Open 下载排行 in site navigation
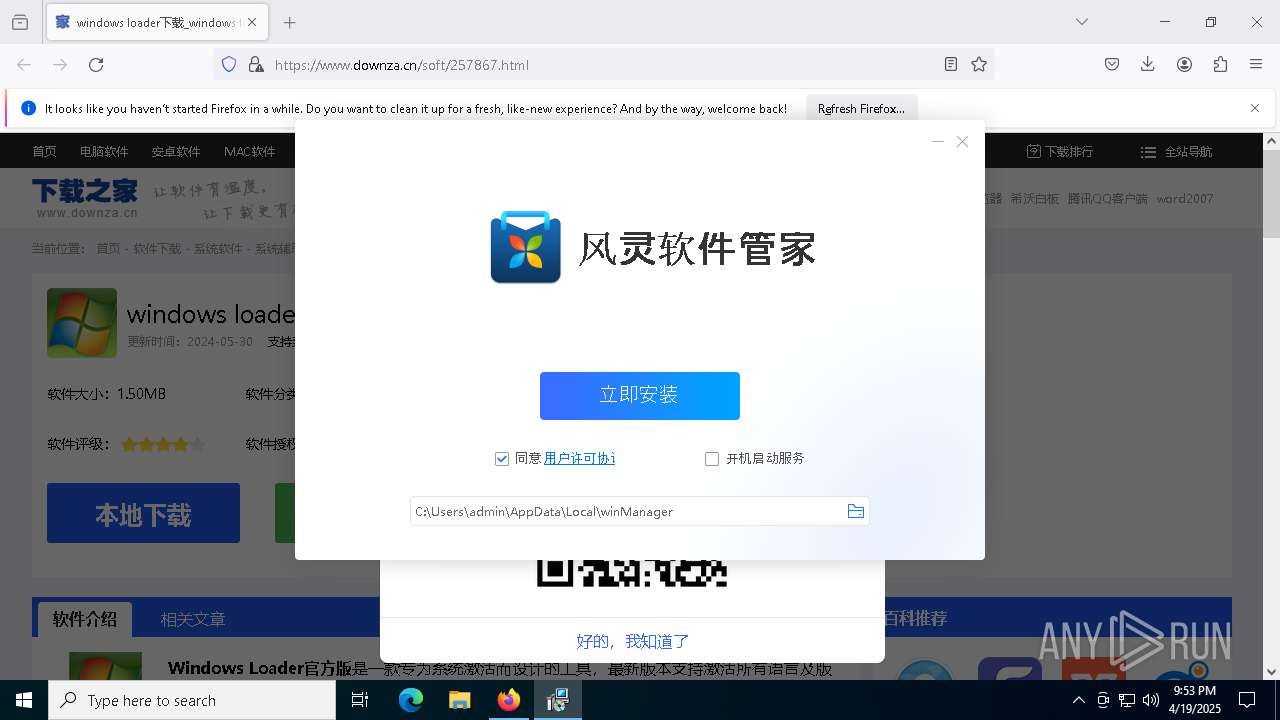 point(1060,152)
